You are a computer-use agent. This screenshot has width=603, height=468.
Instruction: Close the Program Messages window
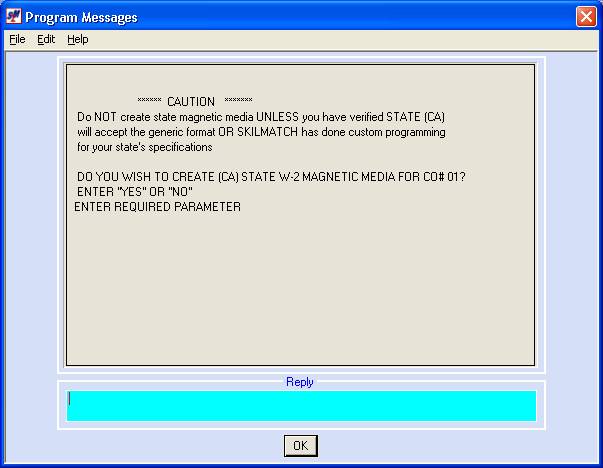(586, 17)
